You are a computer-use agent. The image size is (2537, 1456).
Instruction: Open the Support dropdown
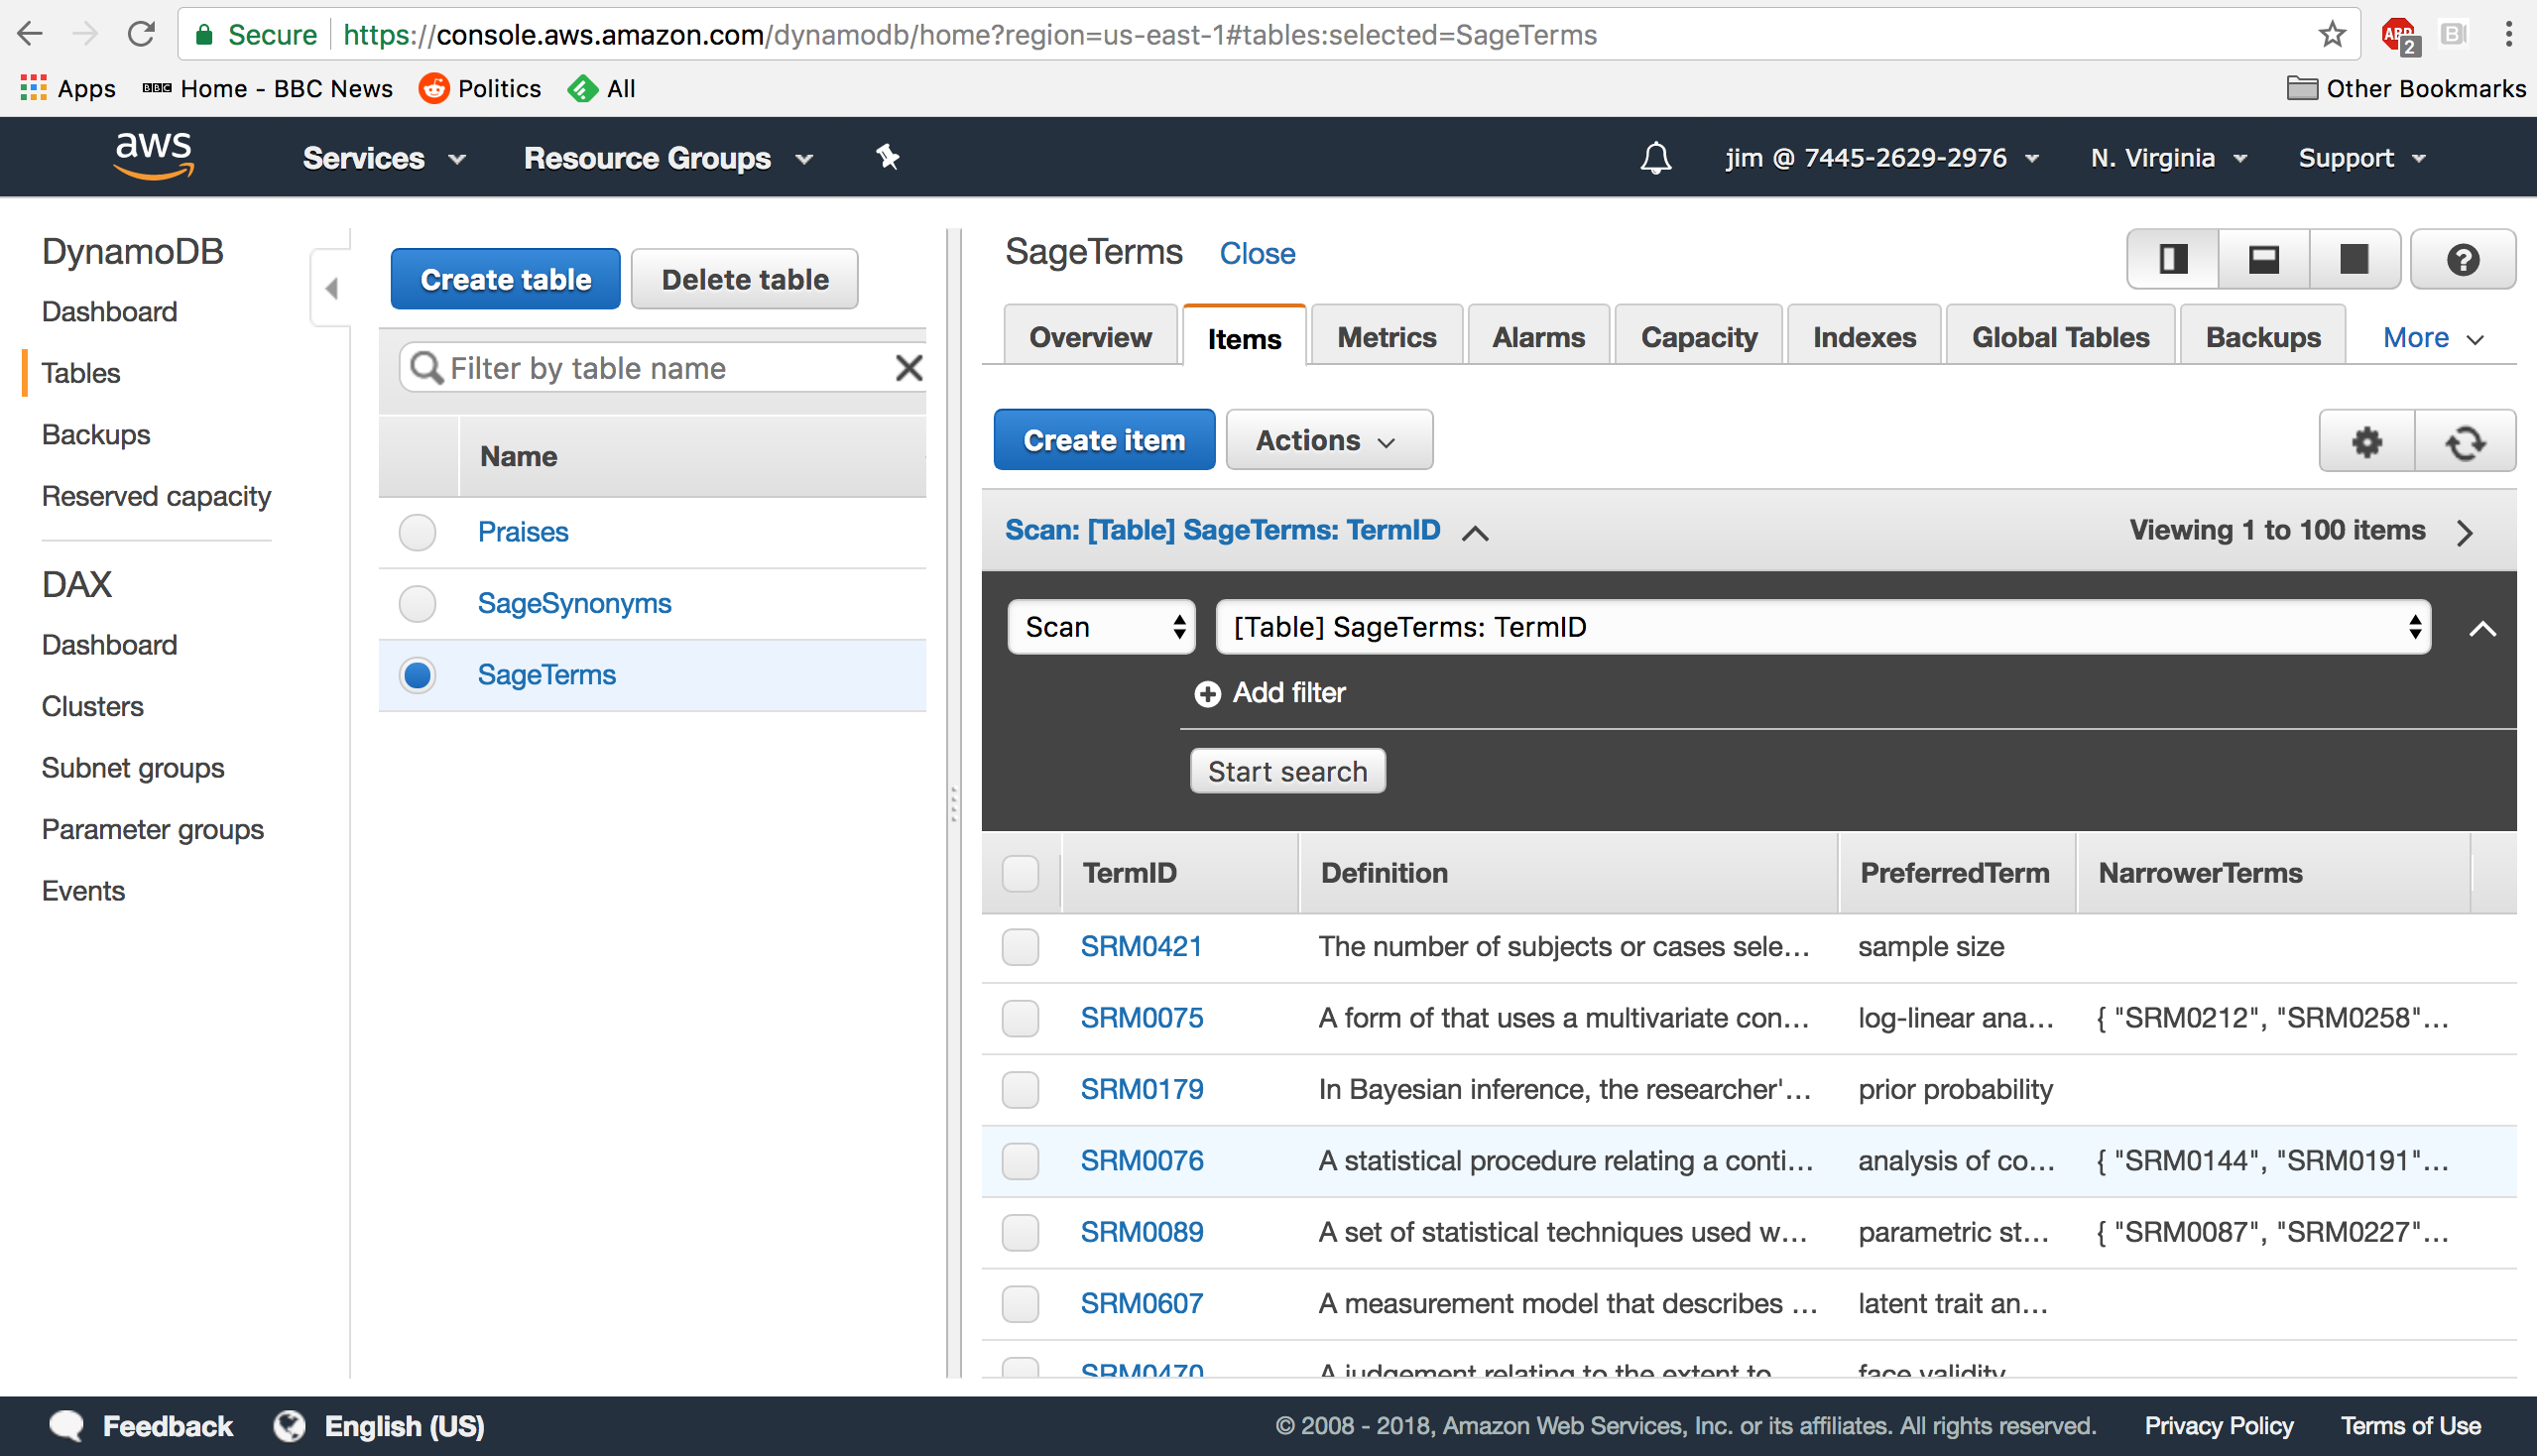pos(2361,158)
